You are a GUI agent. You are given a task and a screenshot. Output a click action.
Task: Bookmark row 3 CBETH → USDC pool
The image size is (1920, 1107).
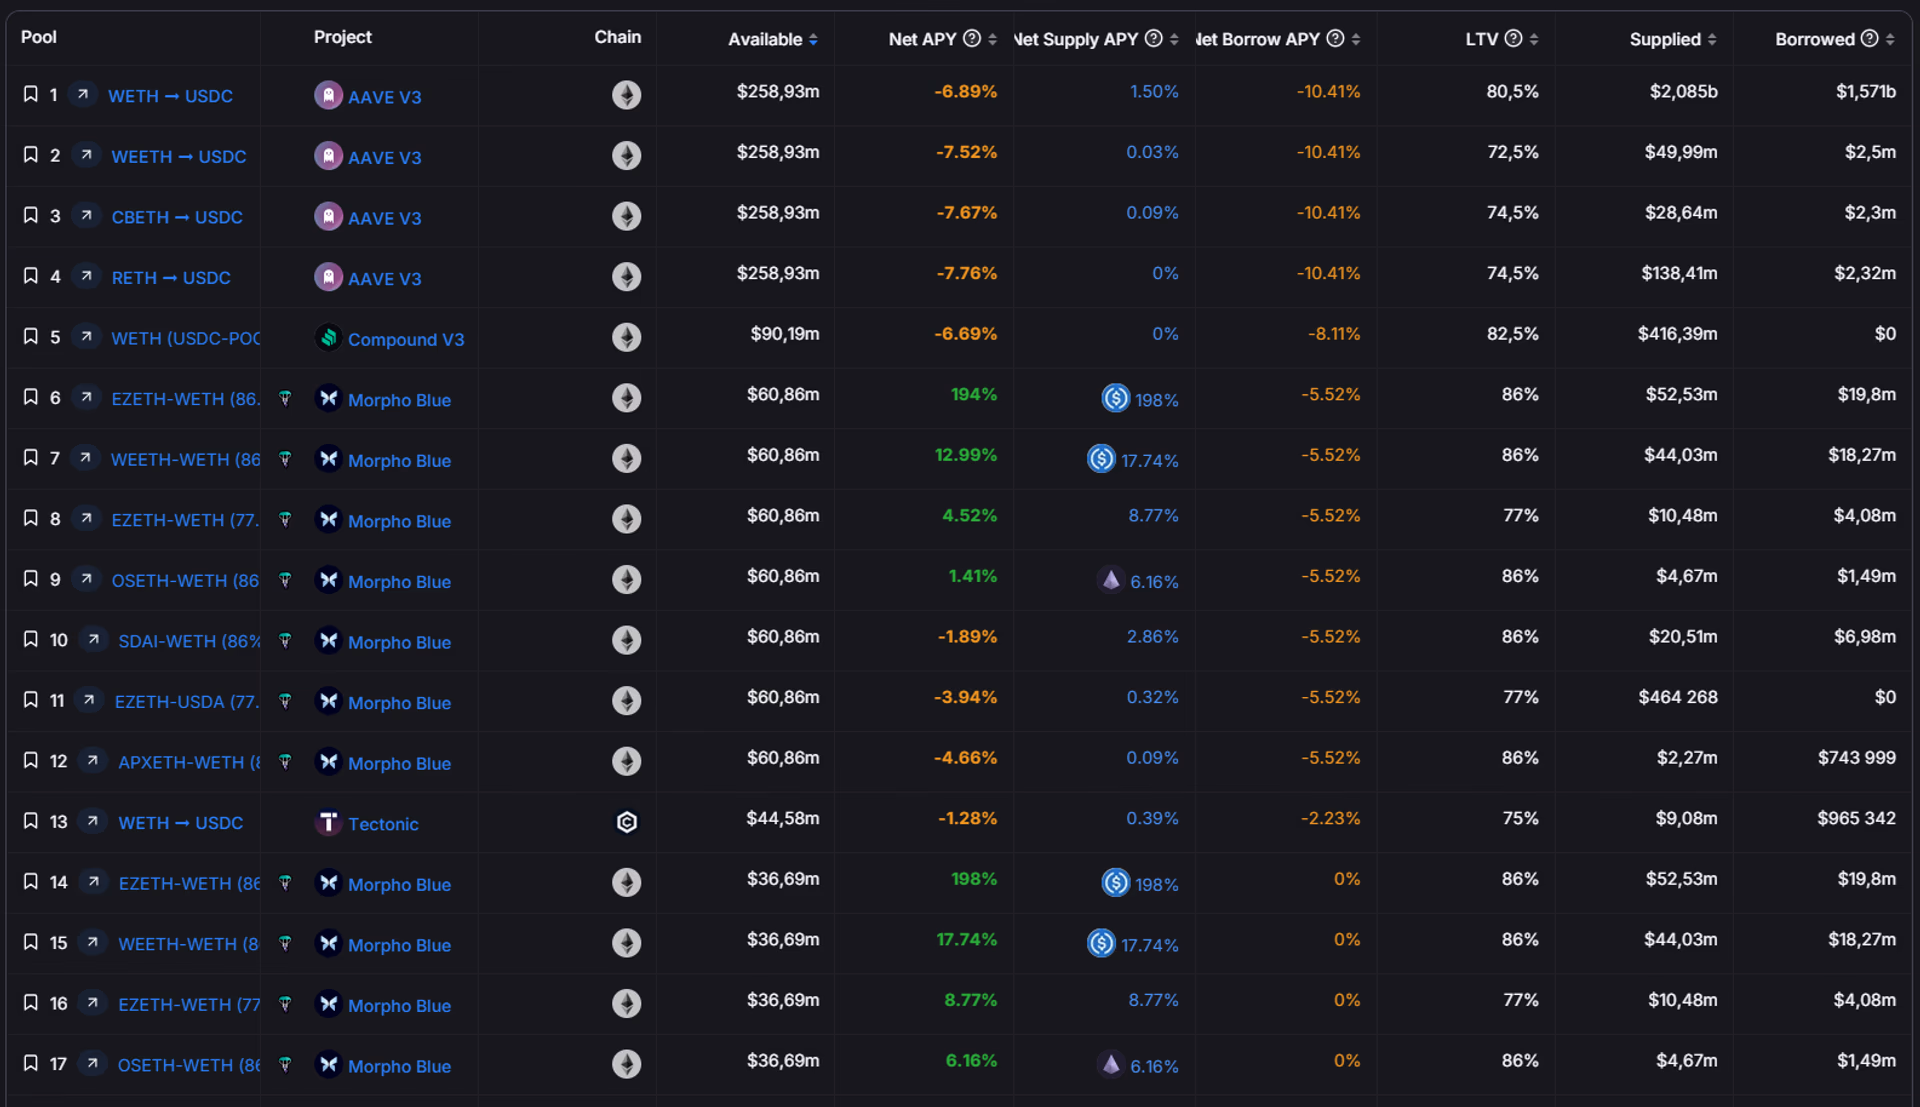point(31,216)
